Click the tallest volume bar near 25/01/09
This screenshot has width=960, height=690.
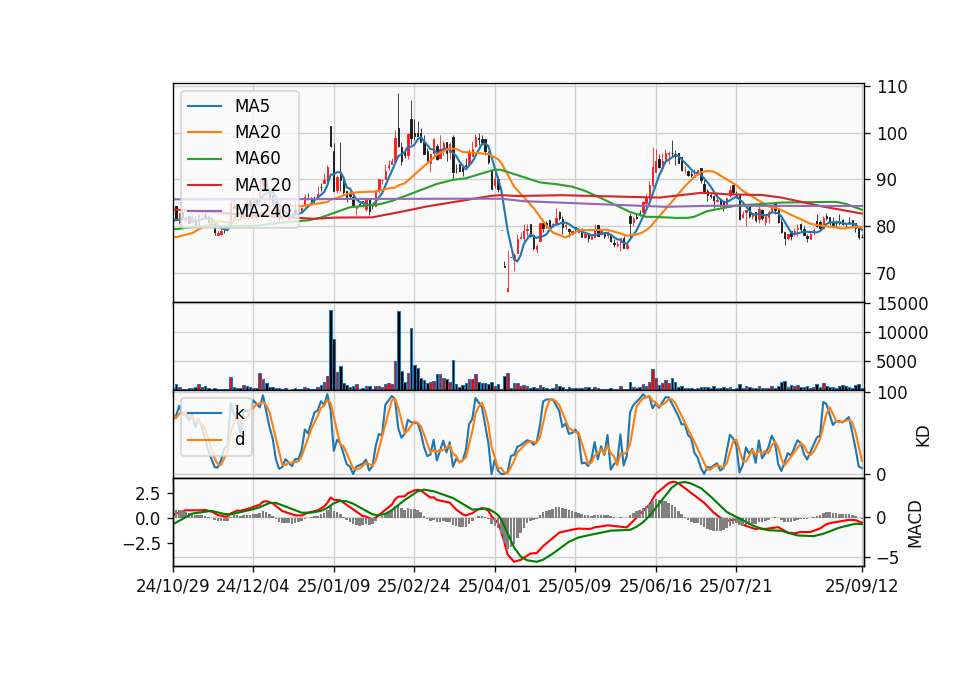tap(331, 350)
